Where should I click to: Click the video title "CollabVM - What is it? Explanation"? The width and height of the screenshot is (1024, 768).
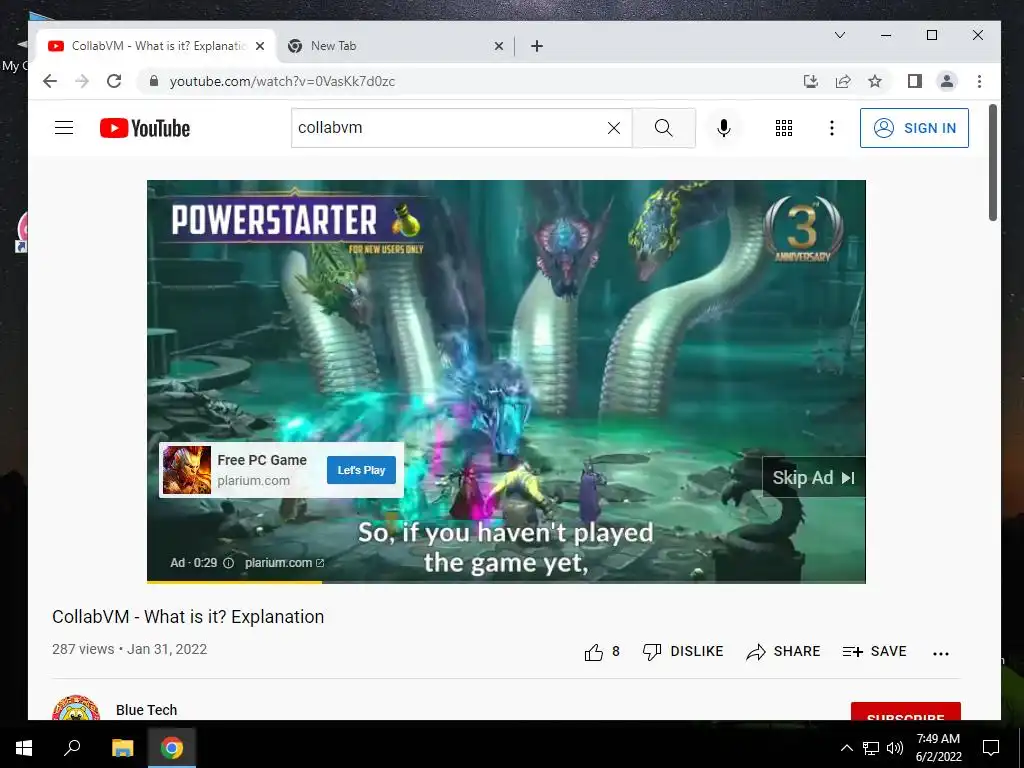tap(188, 616)
